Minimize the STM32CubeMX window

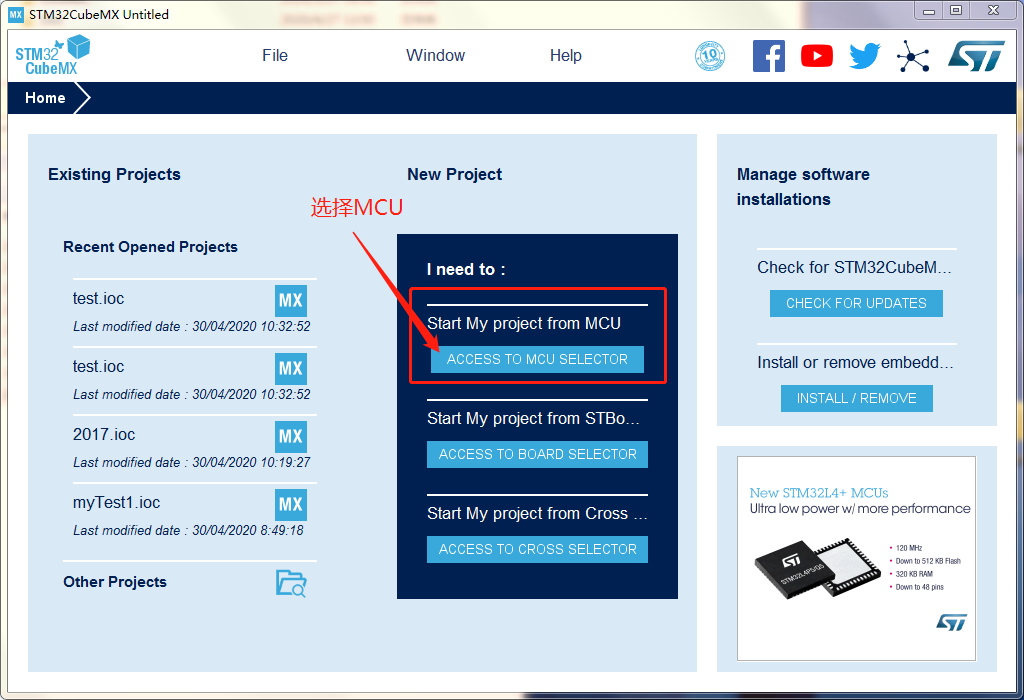coord(929,10)
